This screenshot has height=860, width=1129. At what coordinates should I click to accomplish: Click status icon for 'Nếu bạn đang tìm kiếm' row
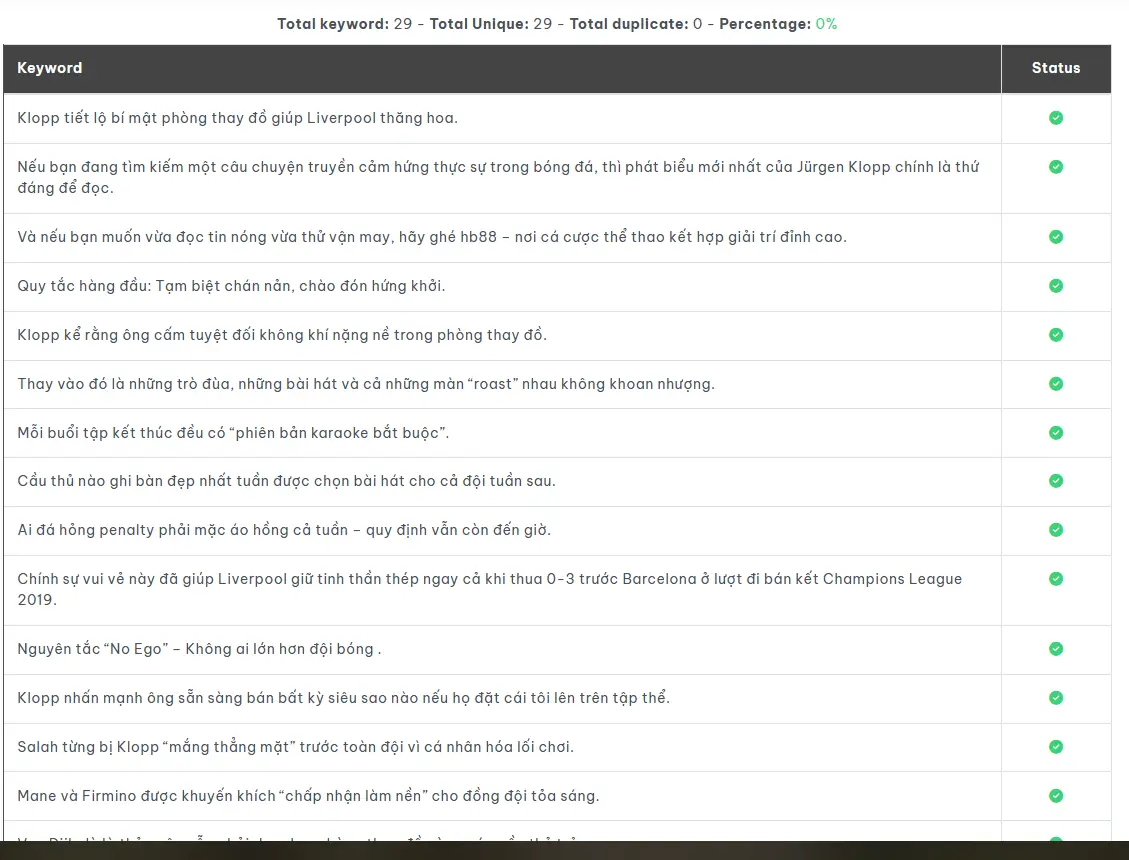pyautogui.click(x=1055, y=167)
